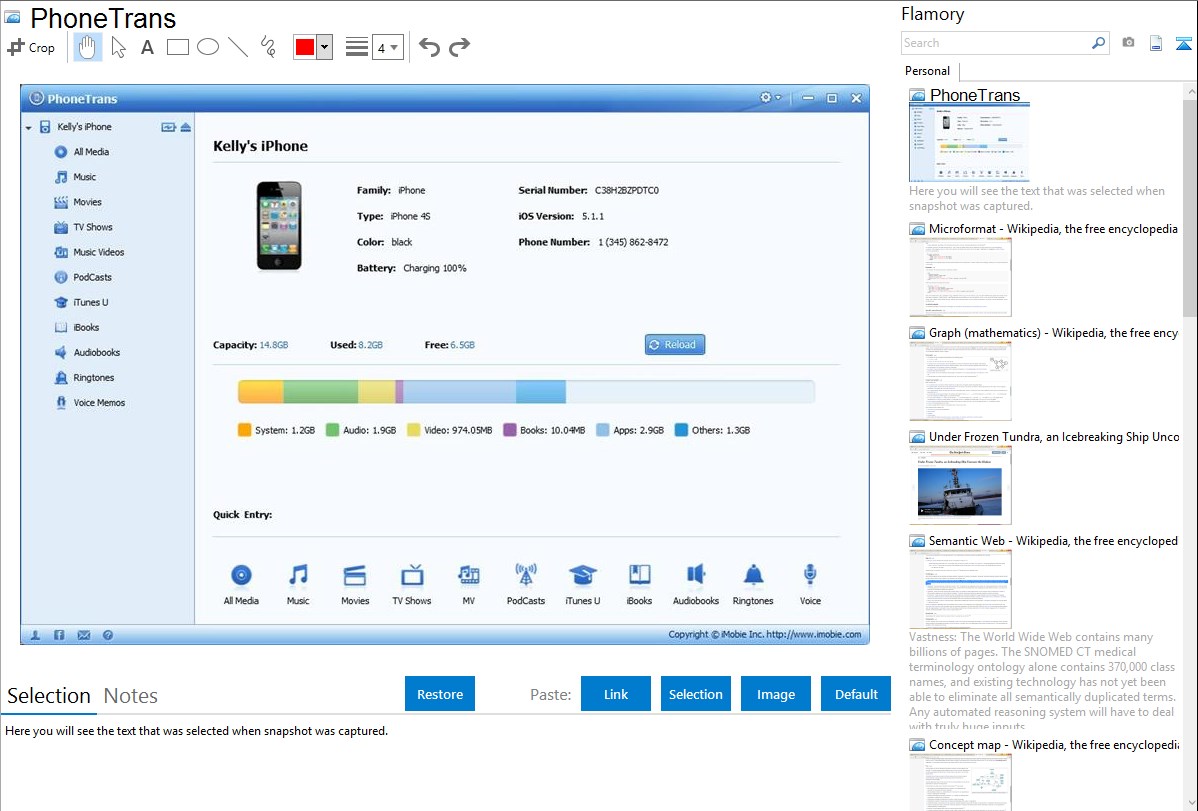Open PhoneTrans settings gear dropdown
This screenshot has height=811, width=1198.
coord(770,98)
